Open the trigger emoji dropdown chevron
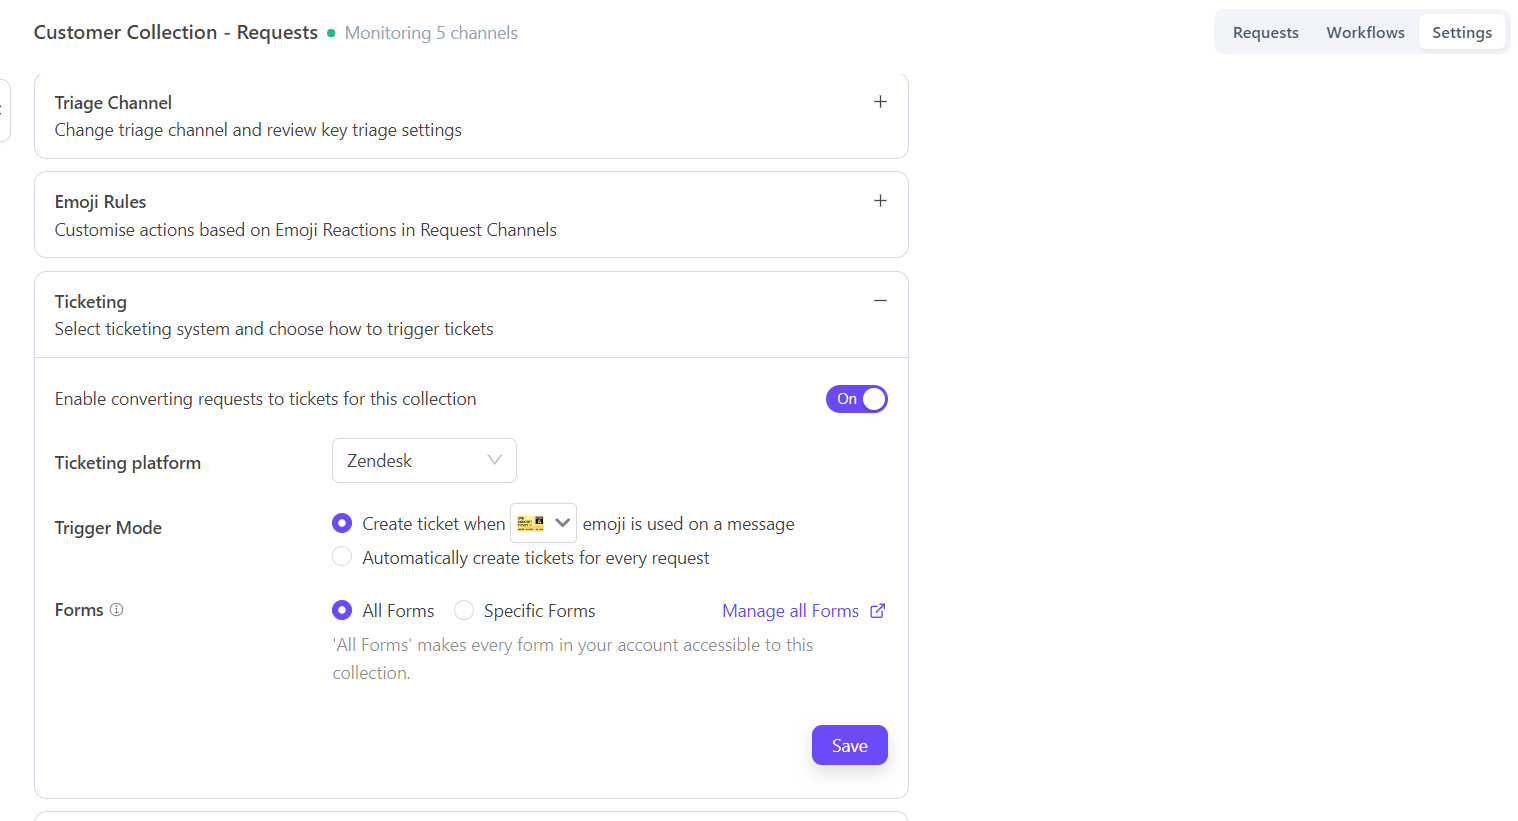 tap(563, 523)
